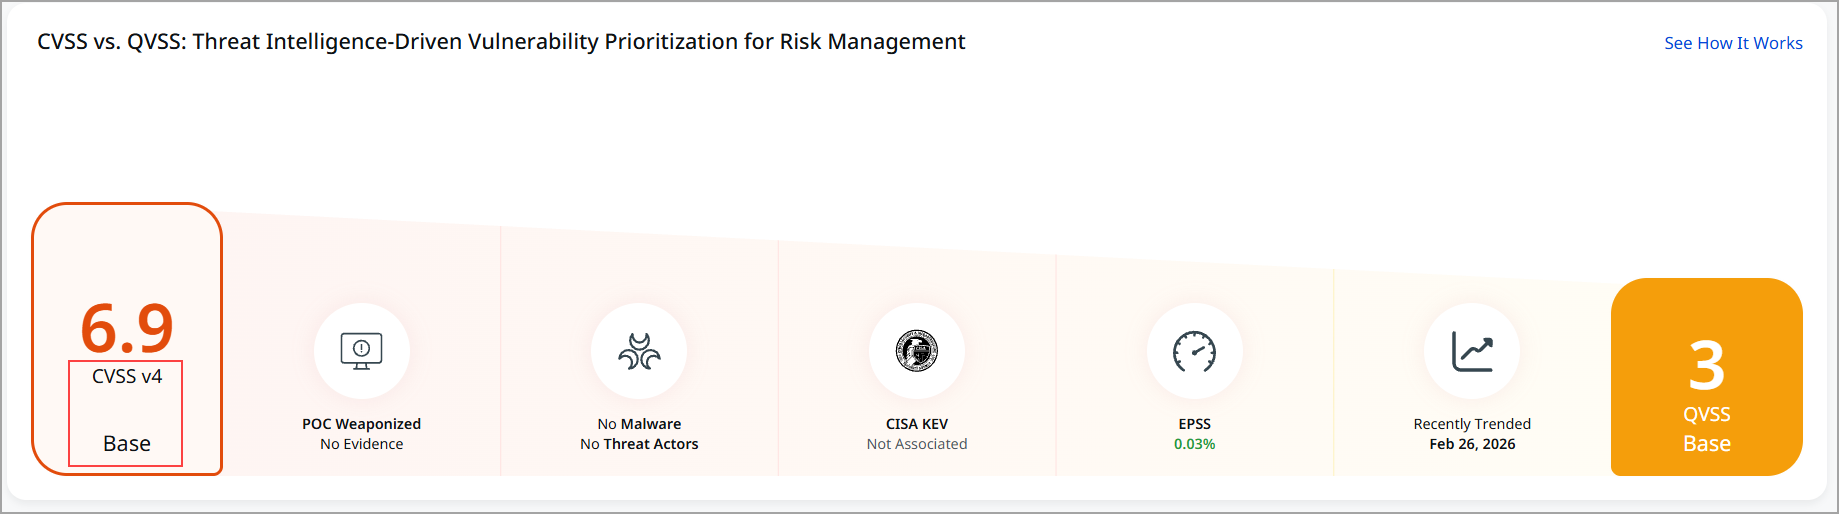Viewport: 1839px width, 514px height.
Task: Click the Base label under QVSS
Action: (1707, 443)
